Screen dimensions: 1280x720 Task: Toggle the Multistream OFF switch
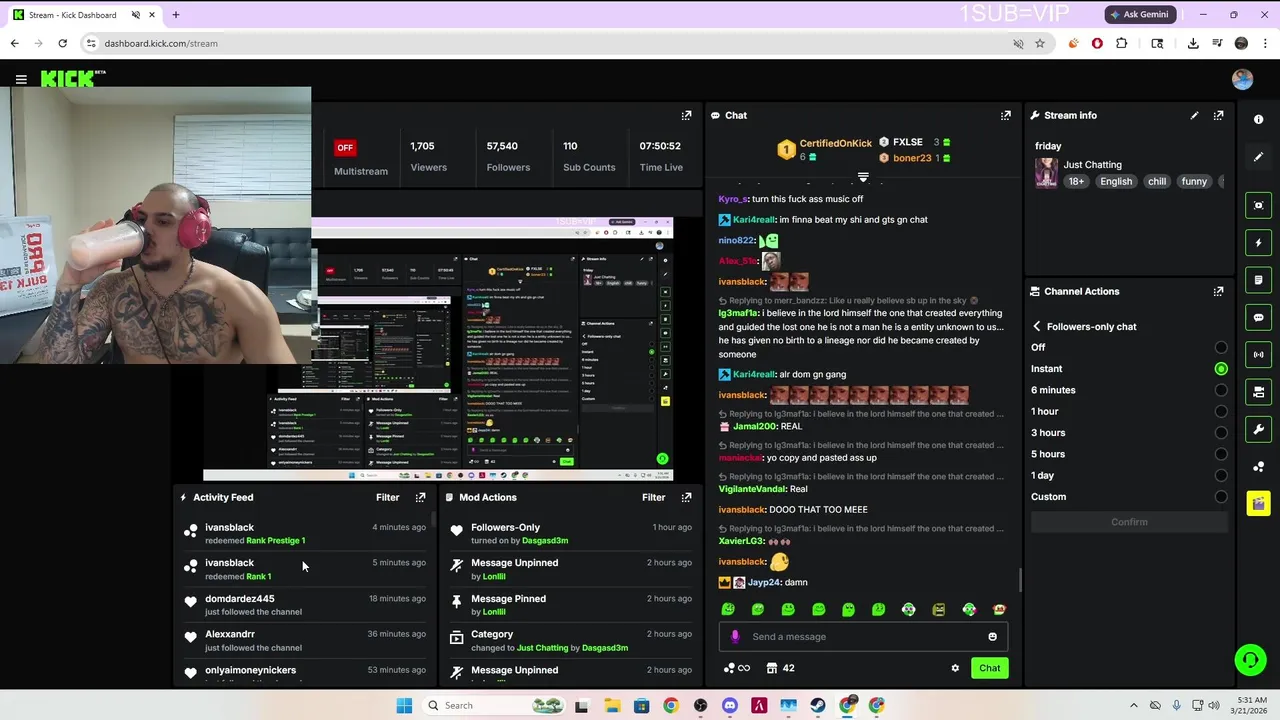click(345, 147)
